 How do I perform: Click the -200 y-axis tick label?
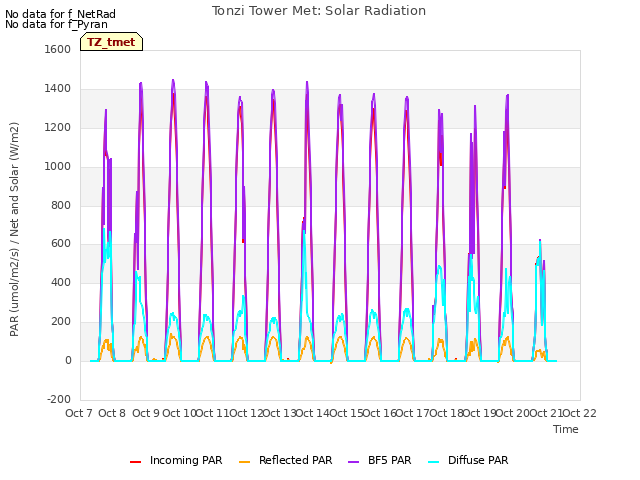click(59, 399)
